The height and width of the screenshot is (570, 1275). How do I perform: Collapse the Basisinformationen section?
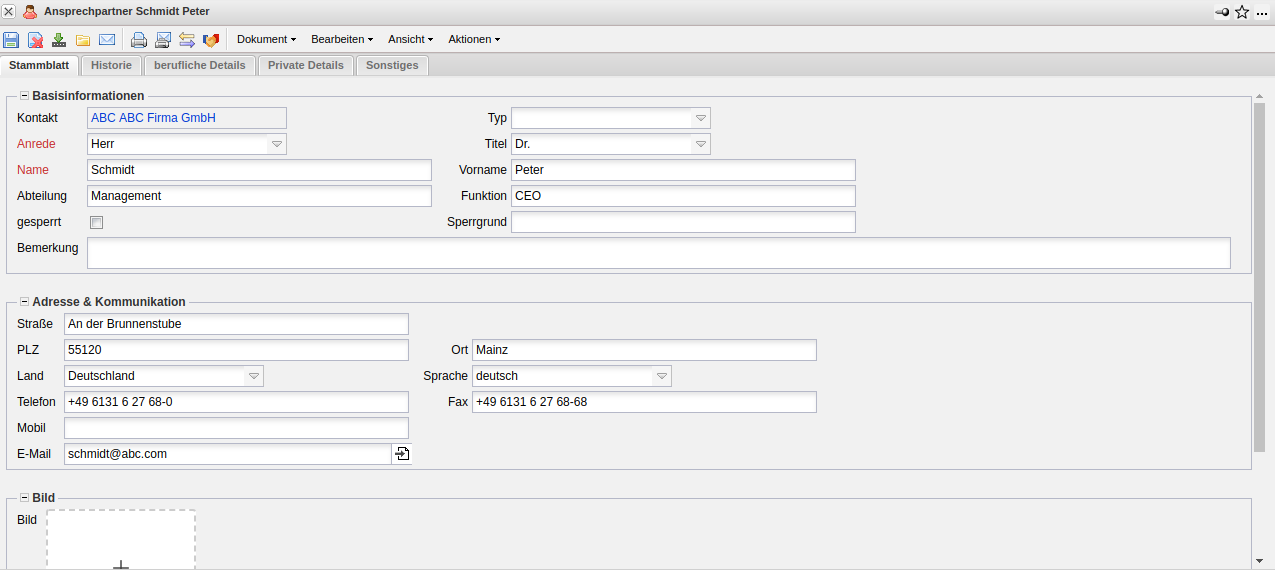[x=24, y=96]
